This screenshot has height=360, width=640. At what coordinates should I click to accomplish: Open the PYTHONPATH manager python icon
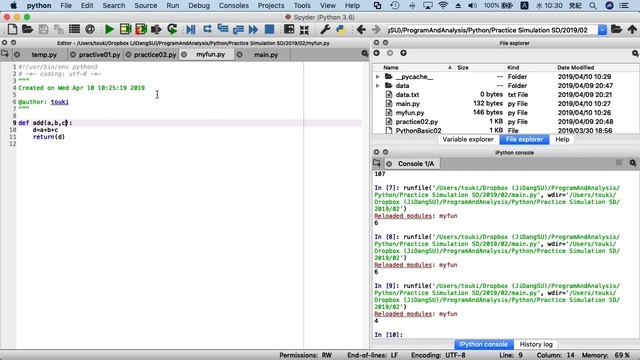point(341,29)
